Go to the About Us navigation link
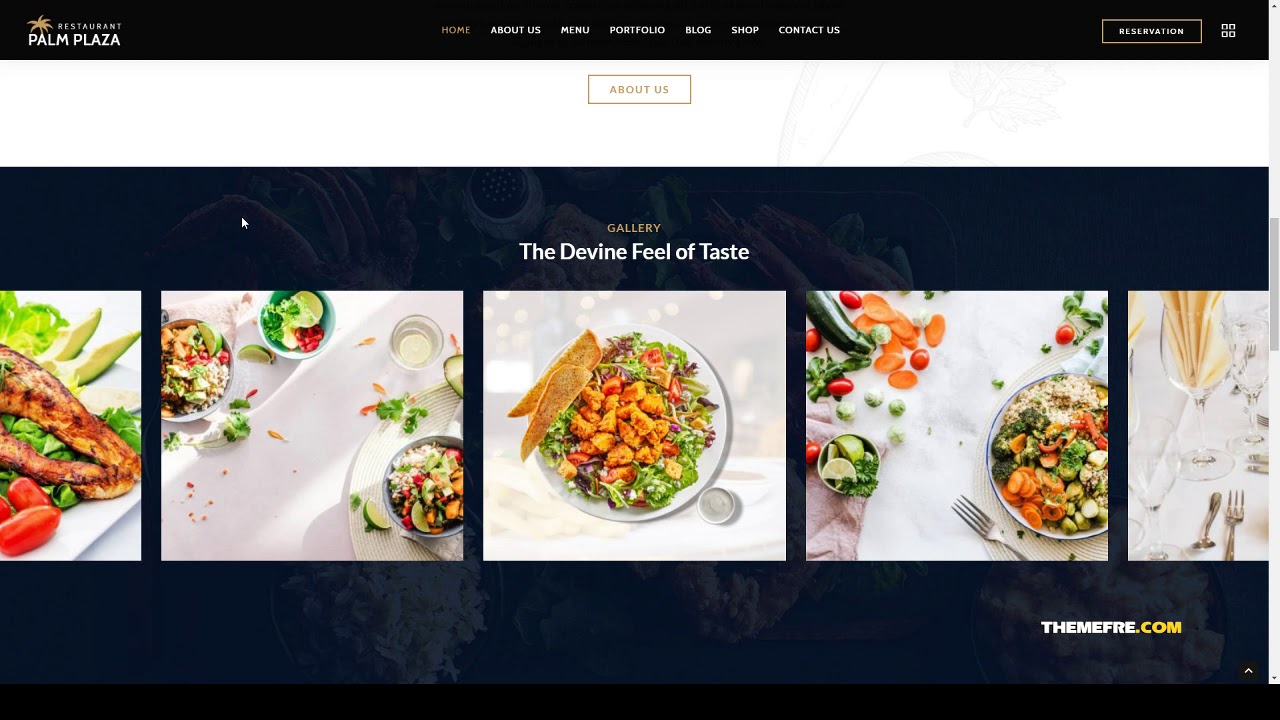Image resolution: width=1280 pixels, height=720 pixels. tap(516, 30)
